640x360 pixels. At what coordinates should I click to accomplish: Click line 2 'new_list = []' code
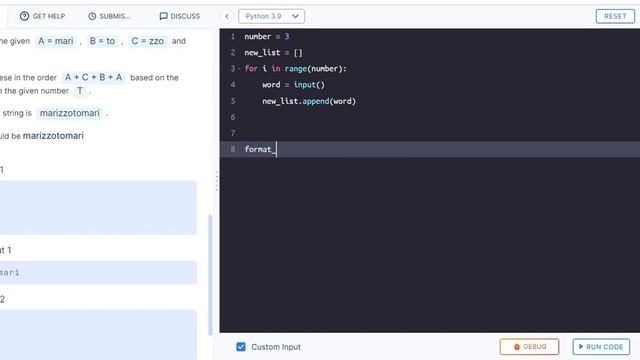tap(273, 53)
